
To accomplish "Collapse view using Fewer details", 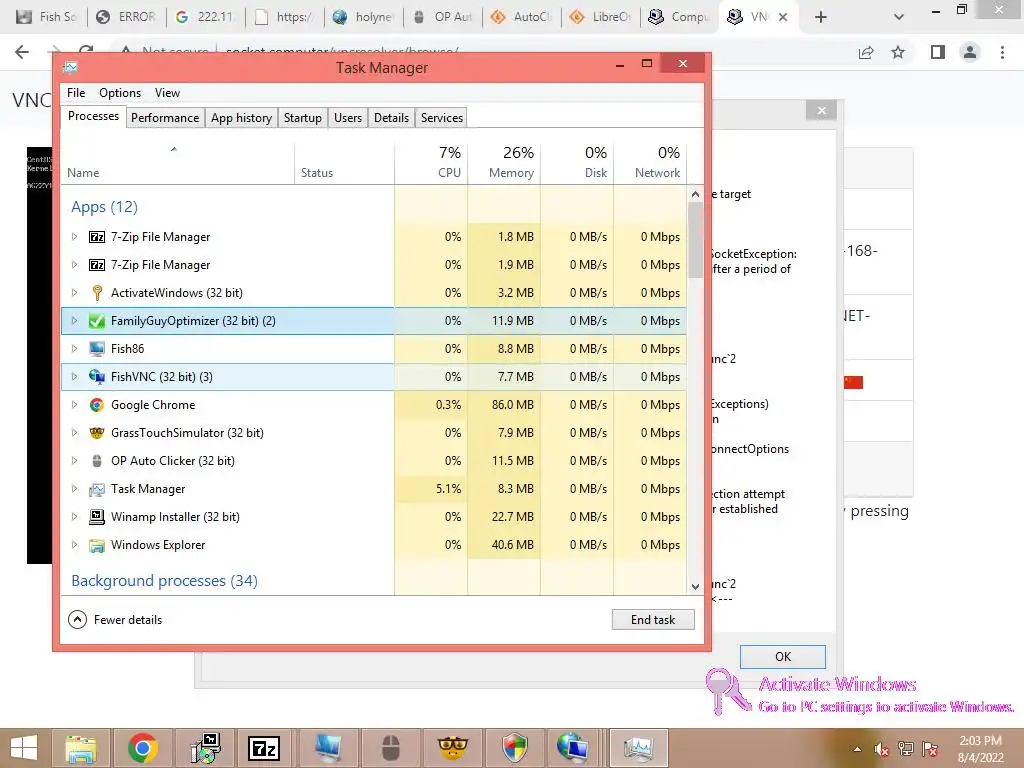I will point(116,620).
